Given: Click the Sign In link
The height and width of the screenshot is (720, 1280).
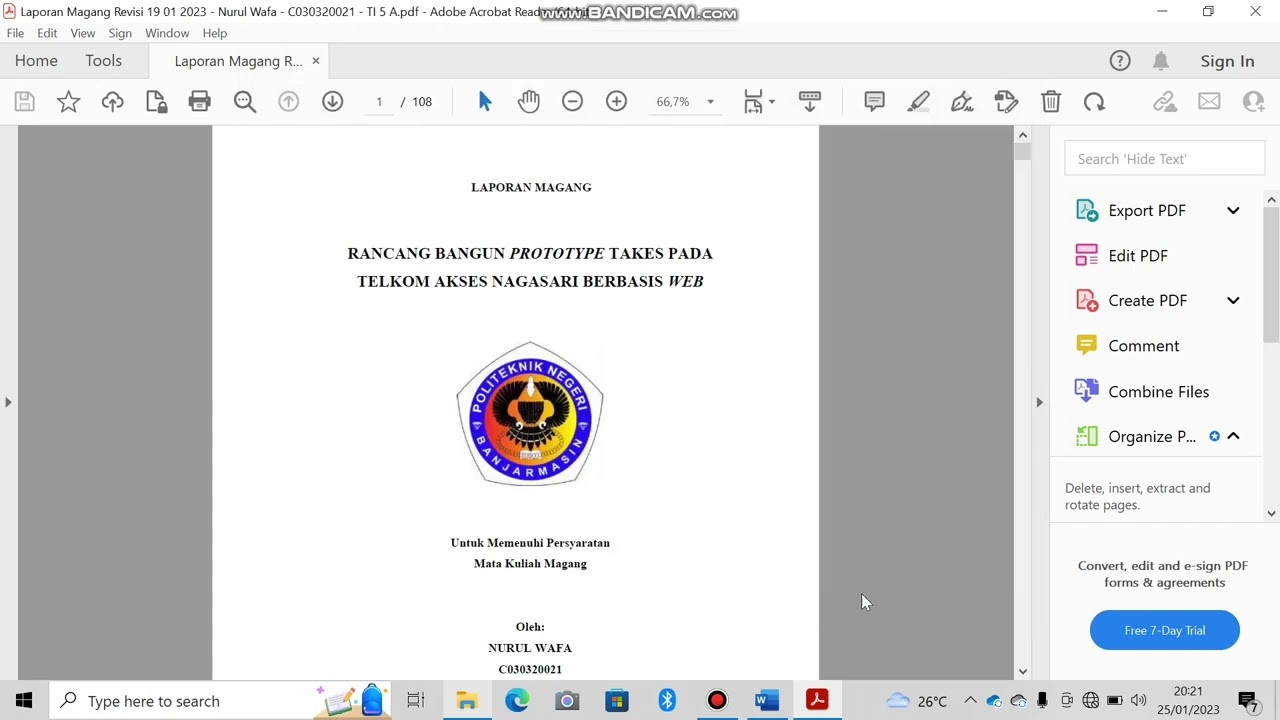Looking at the screenshot, I should coord(1227,61).
